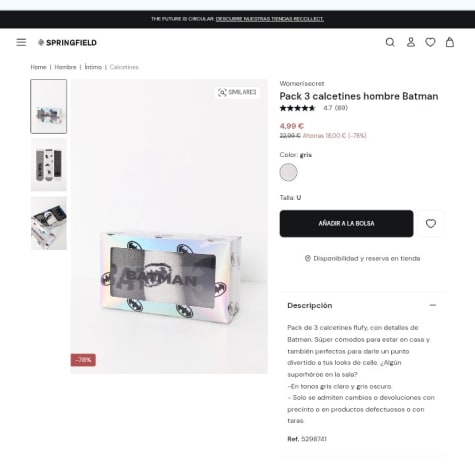The width and height of the screenshot is (475, 465).
Task: Open the user account icon
Action: point(411,42)
